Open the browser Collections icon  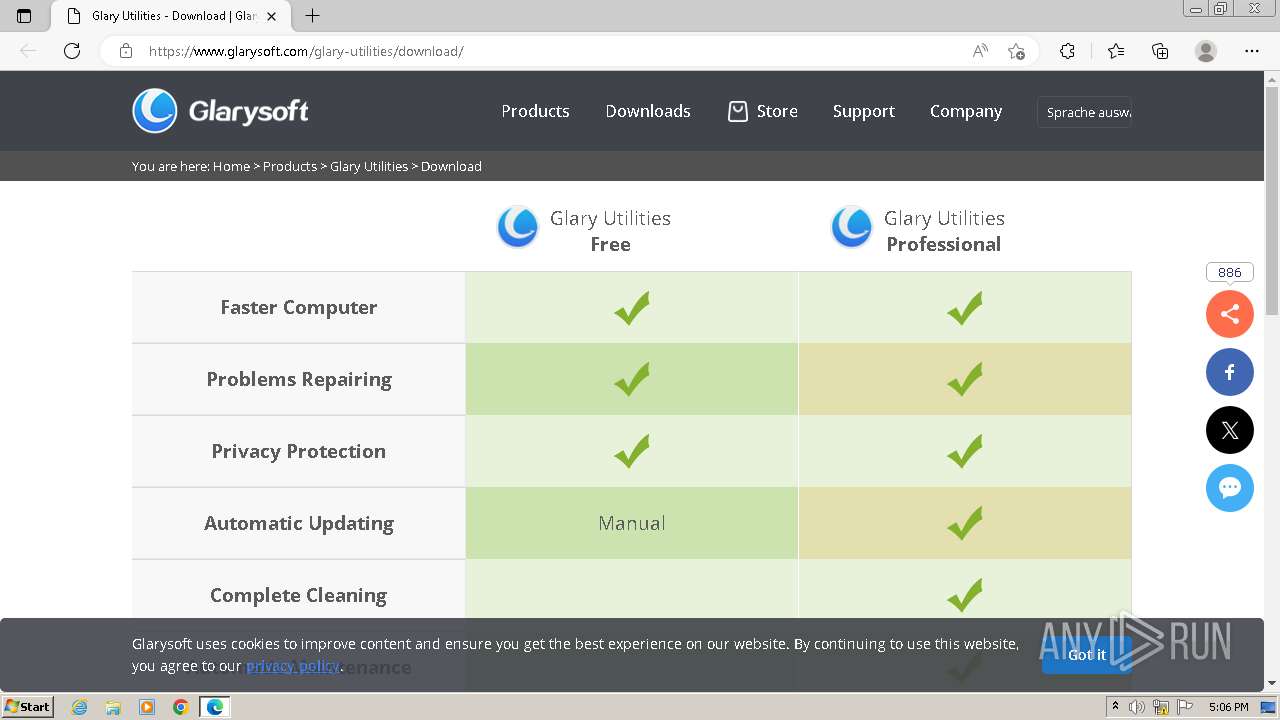(x=1160, y=51)
